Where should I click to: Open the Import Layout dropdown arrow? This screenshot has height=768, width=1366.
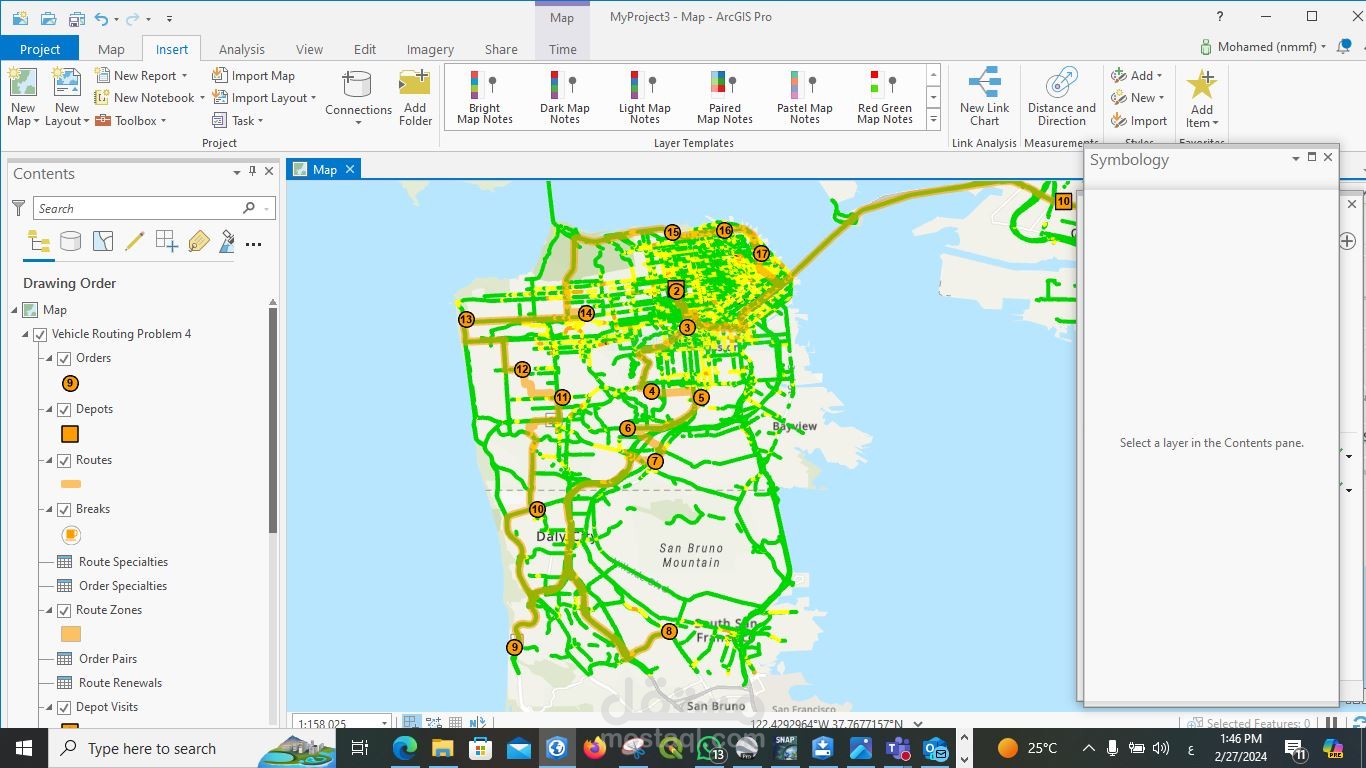coord(313,98)
